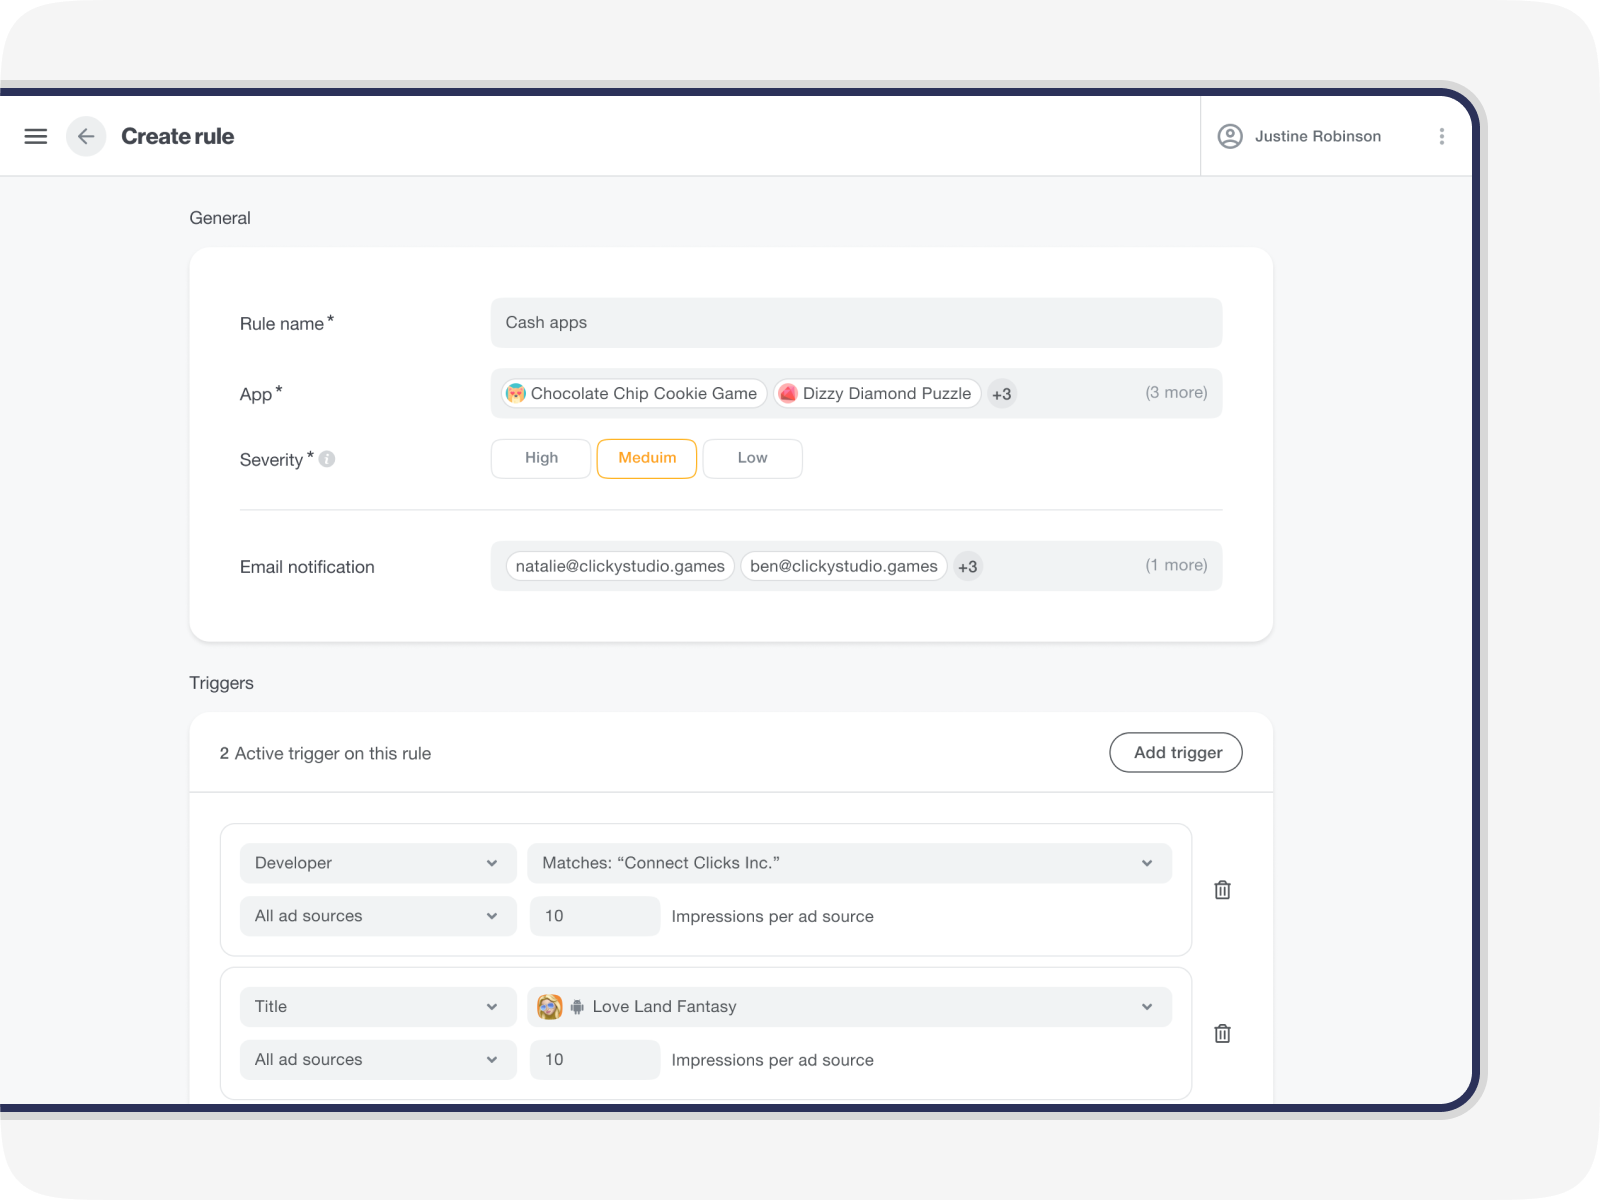The height and width of the screenshot is (1200, 1600).
Task: Select the ben@clickystudio.games email chip
Action: coord(844,566)
